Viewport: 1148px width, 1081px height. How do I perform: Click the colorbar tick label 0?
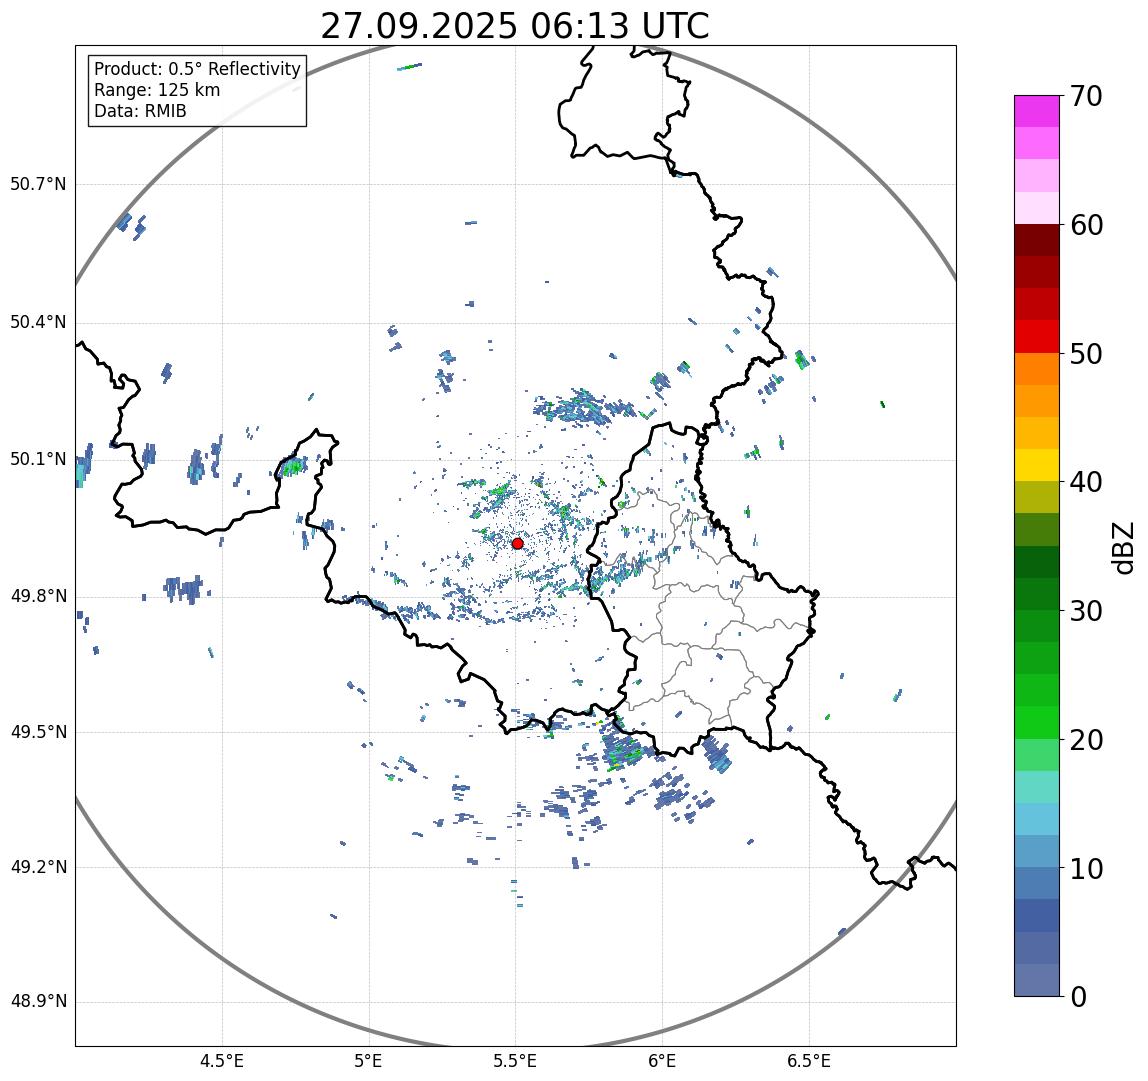[x=1078, y=997]
